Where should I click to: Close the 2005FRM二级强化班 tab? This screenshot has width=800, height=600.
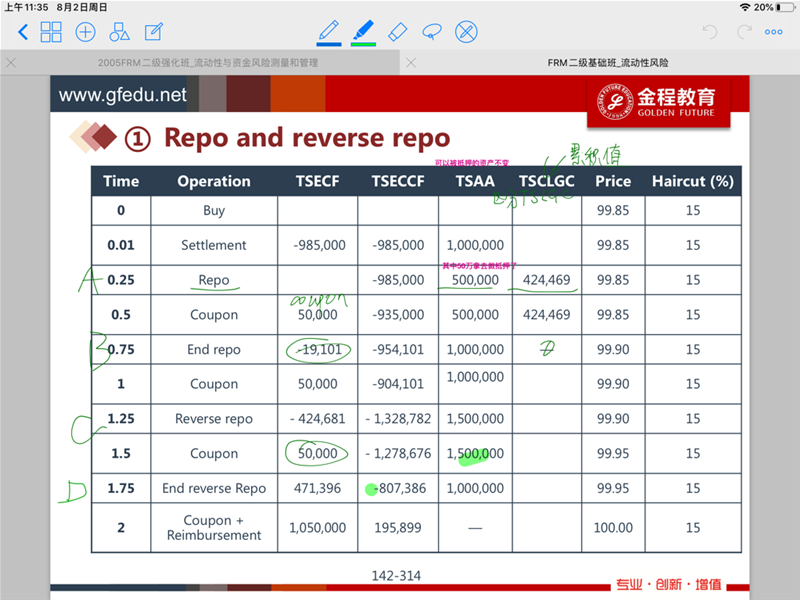[11, 62]
